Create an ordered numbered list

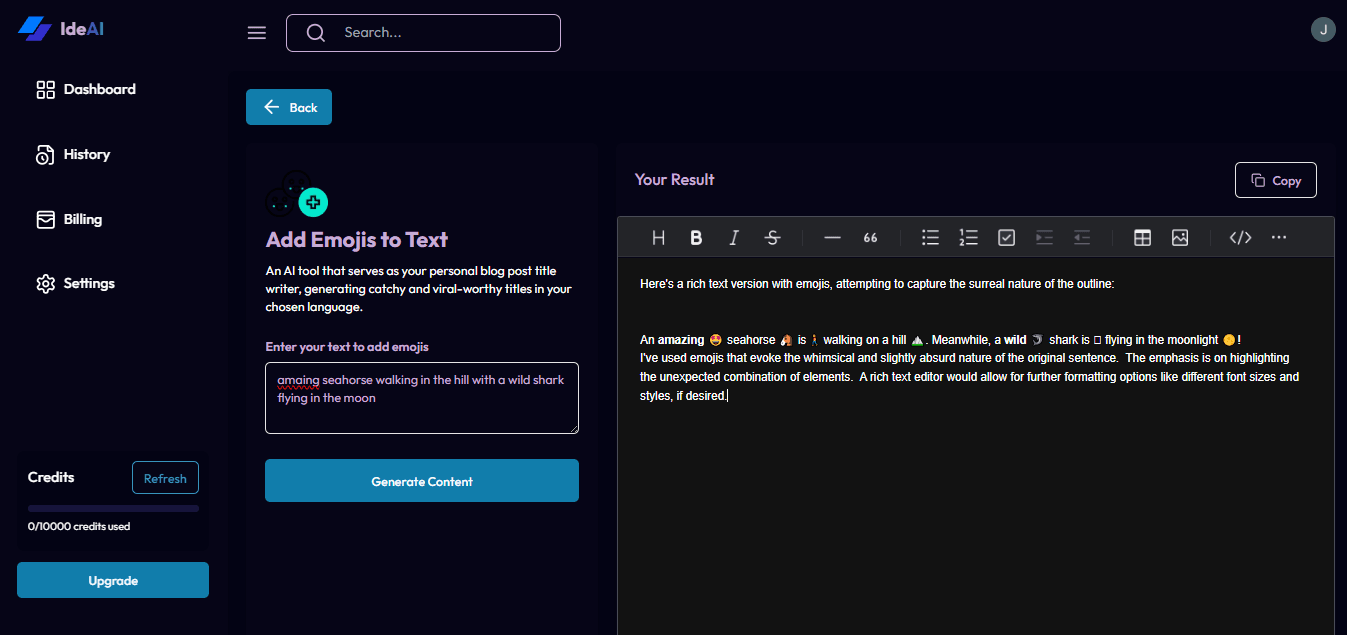968,237
